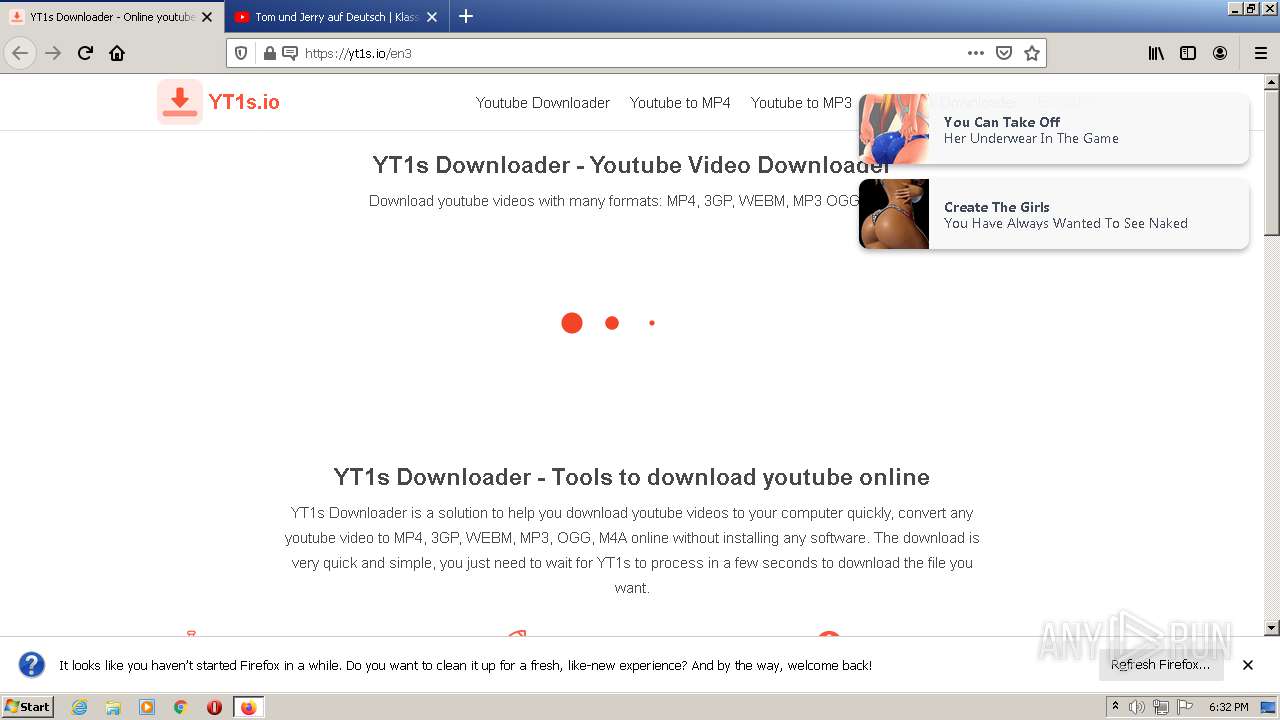Image resolution: width=1280 pixels, height=720 pixels.
Task: Open the Windows Start menu
Action: coord(28,706)
